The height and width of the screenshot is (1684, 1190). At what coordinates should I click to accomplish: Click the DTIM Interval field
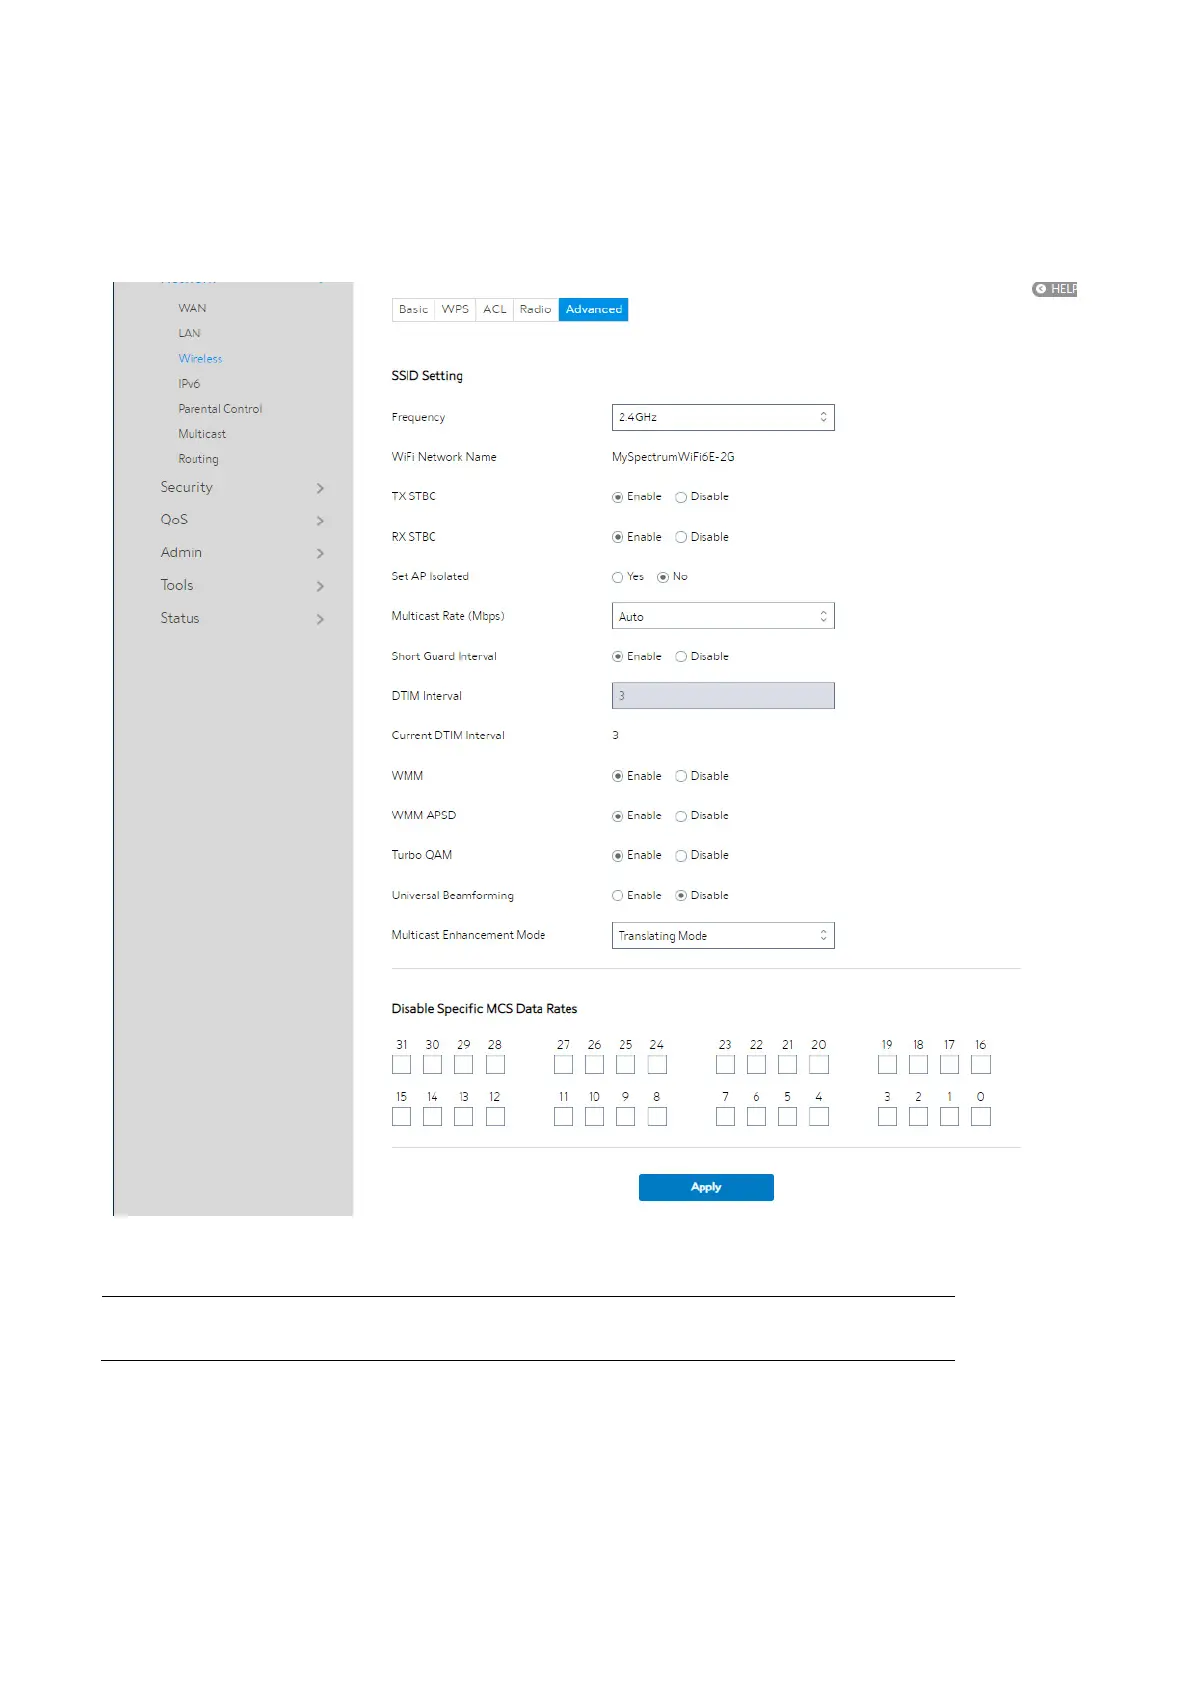[x=723, y=696]
